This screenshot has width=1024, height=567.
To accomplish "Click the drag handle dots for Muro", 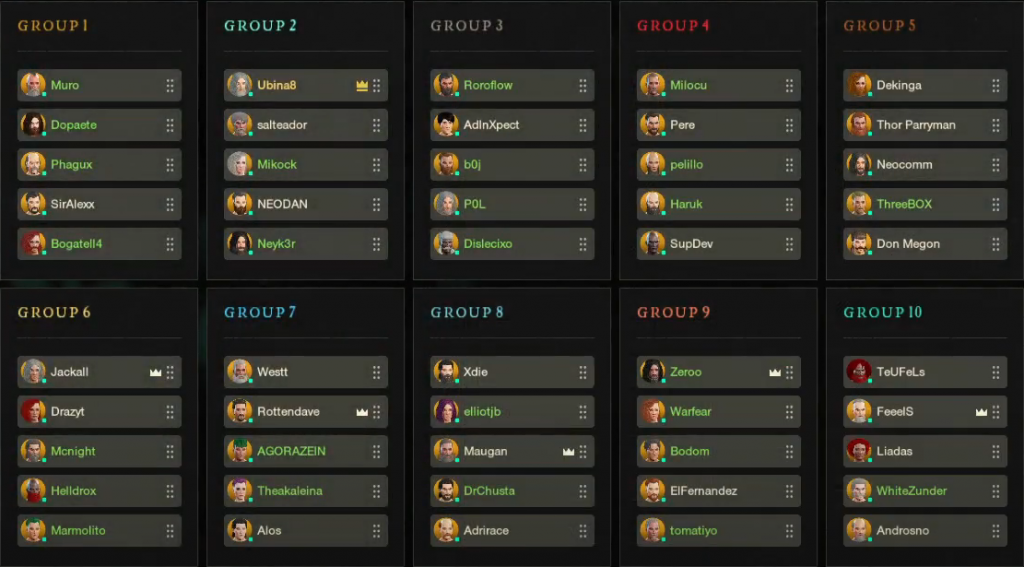I will coord(170,86).
